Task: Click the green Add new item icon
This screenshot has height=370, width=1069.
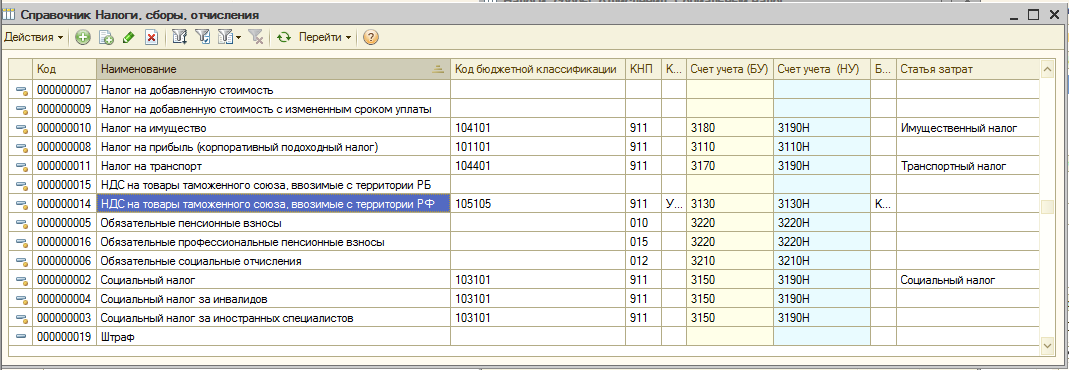Action: 82,38
